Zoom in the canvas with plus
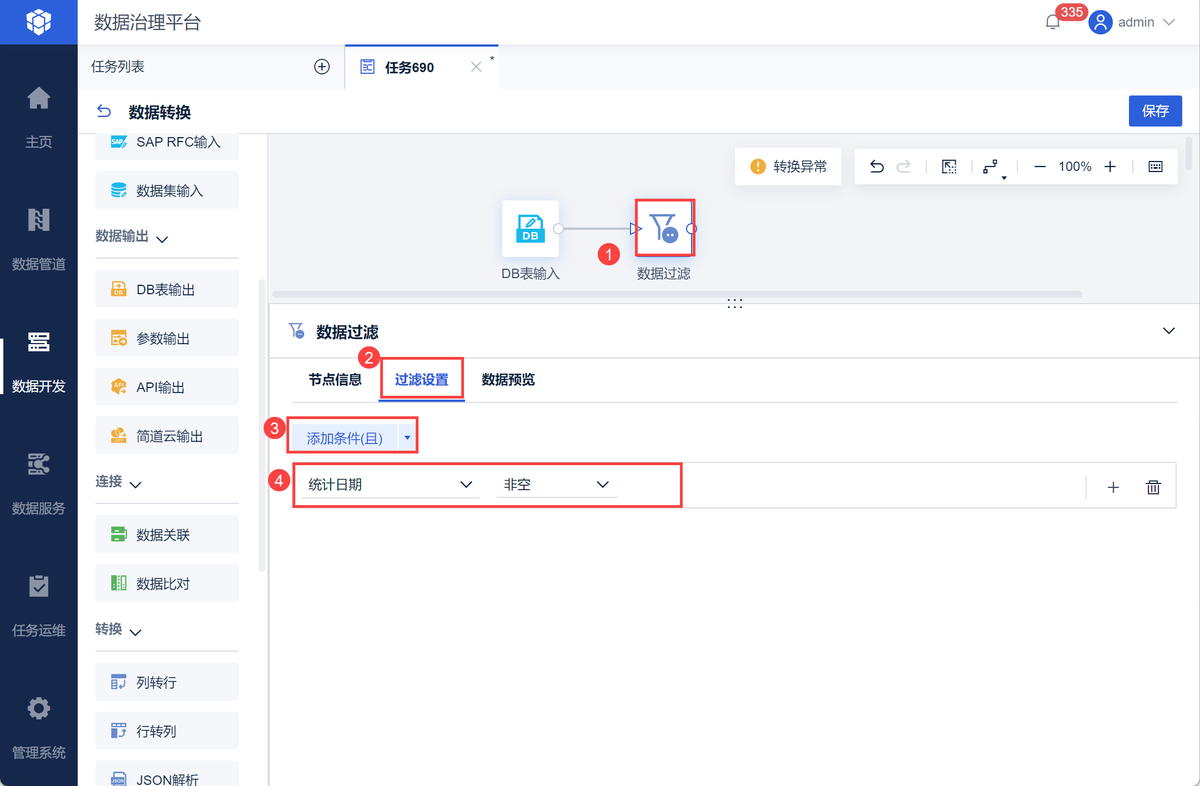This screenshot has height=786, width=1200. pyautogui.click(x=1110, y=167)
